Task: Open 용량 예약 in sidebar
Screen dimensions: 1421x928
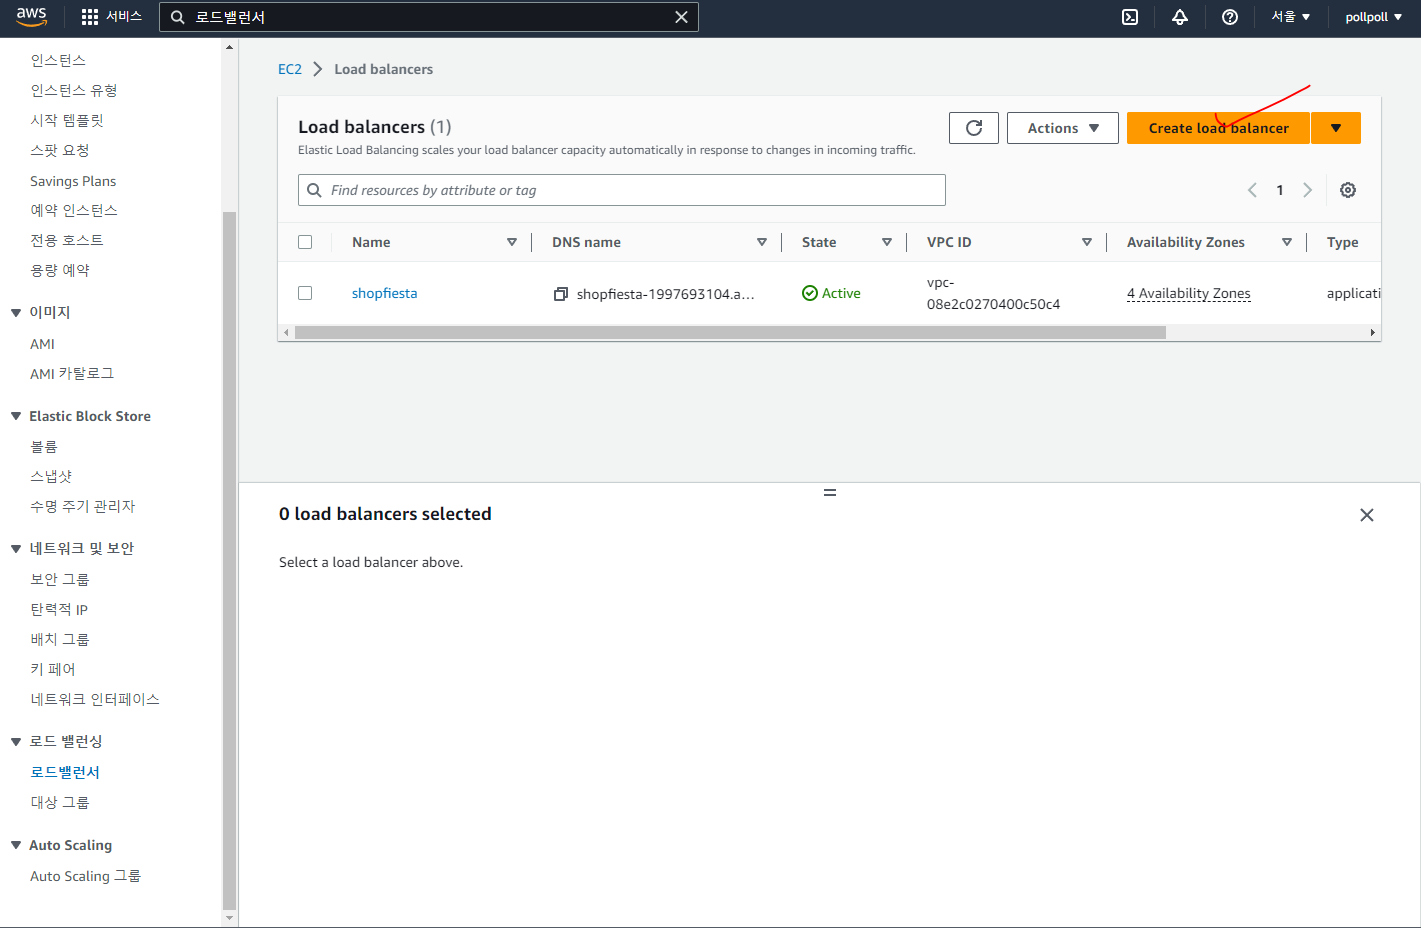Action: [60, 270]
